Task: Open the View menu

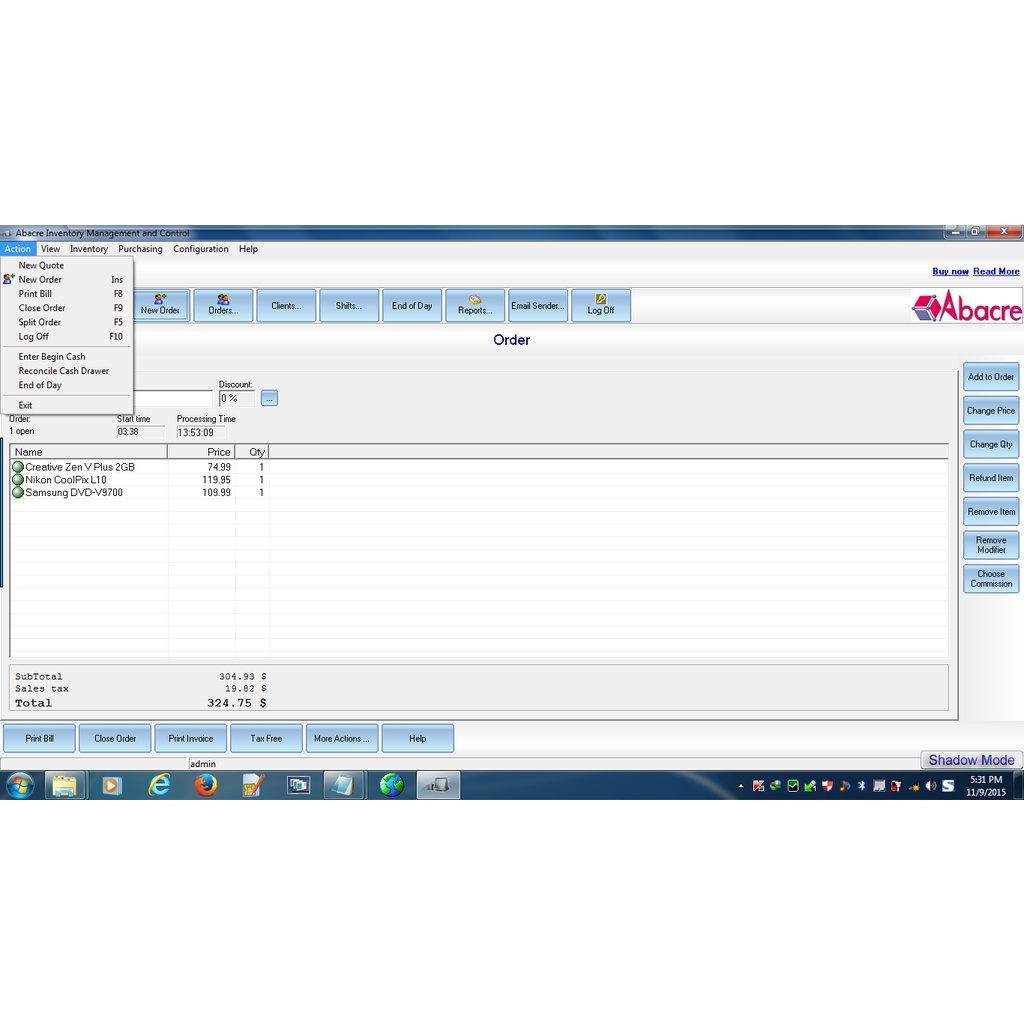Action: point(50,249)
